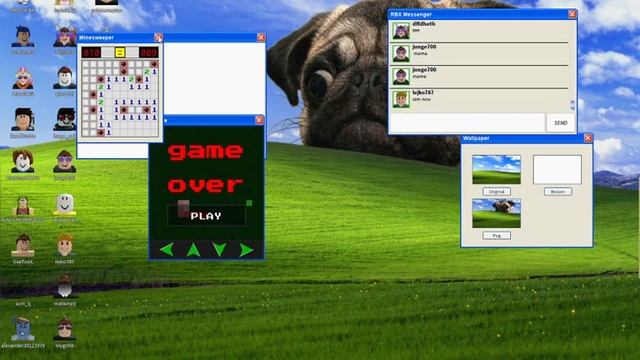Click lejko787's avatar in RBX Messenger
This screenshot has height=360, width=640.
pyautogui.click(x=401, y=99)
